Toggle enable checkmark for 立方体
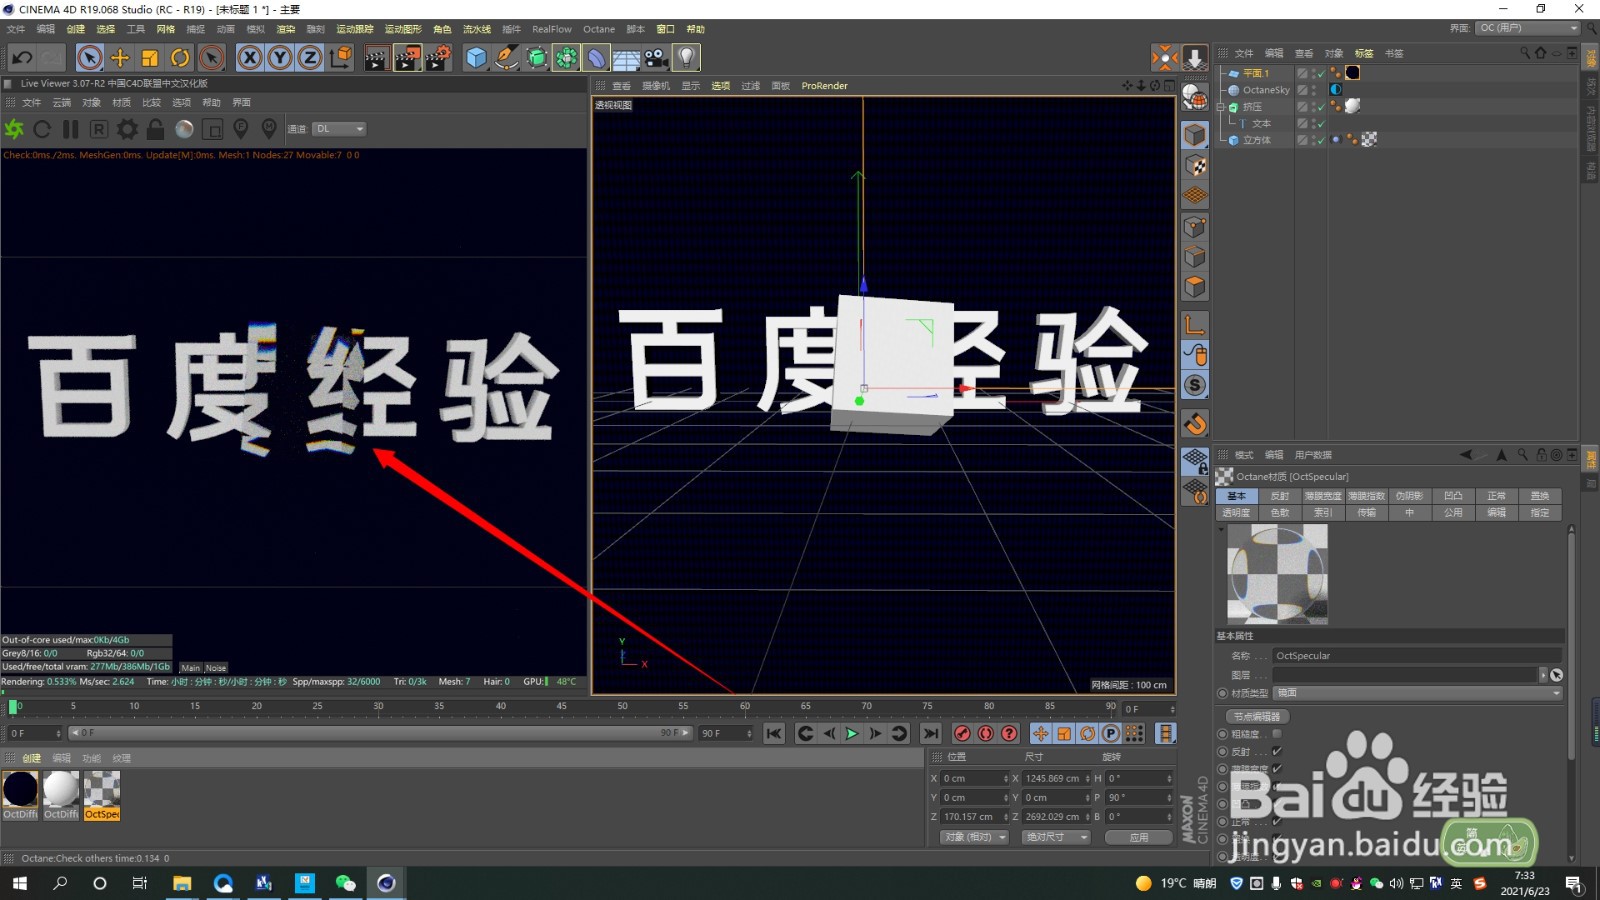 coord(1320,140)
